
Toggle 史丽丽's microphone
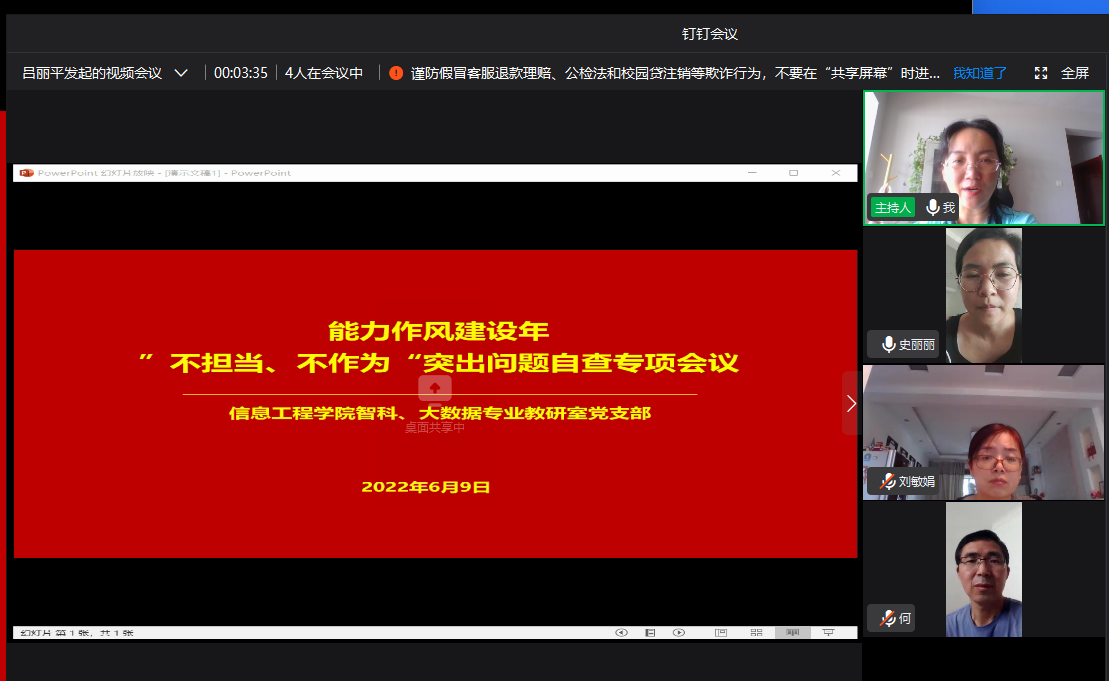tap(888, 344)
